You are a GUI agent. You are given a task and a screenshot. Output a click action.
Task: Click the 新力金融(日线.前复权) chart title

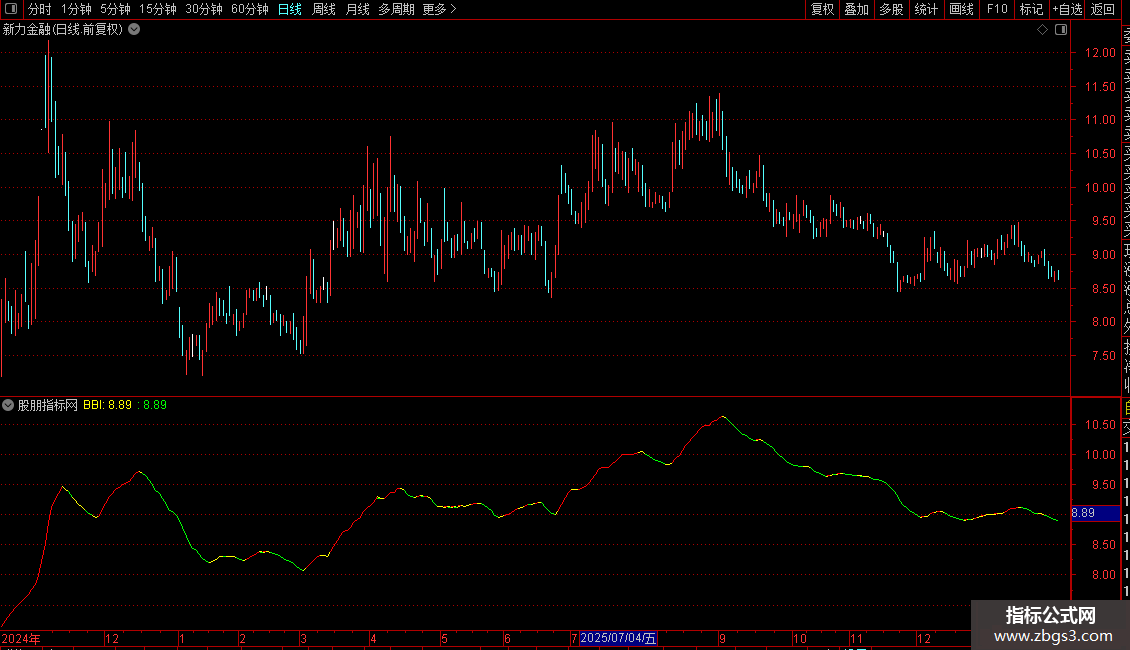[x=63, y=29]
